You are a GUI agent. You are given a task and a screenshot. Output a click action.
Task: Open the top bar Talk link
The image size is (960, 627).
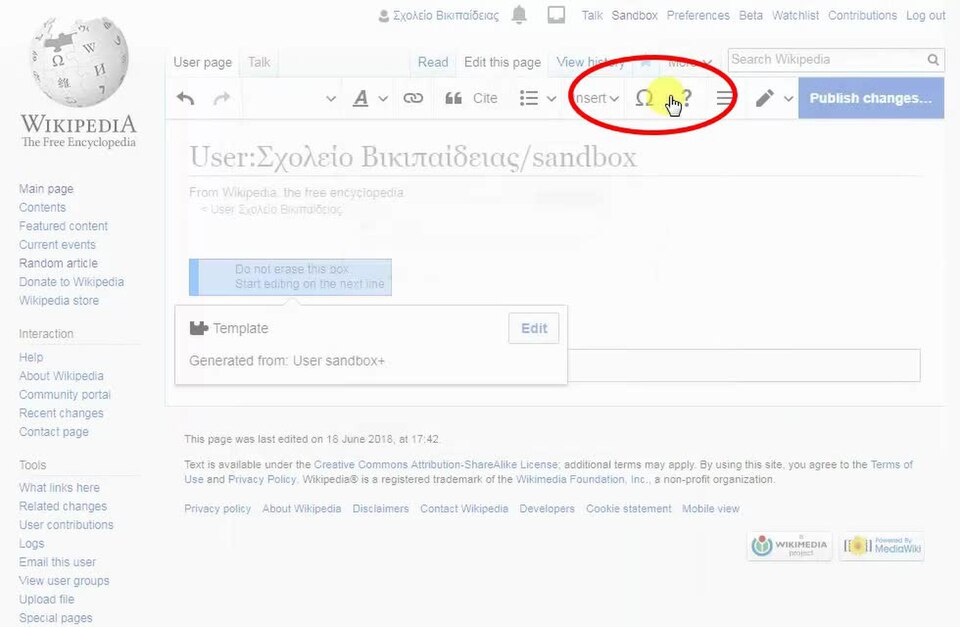coord(592,15)
